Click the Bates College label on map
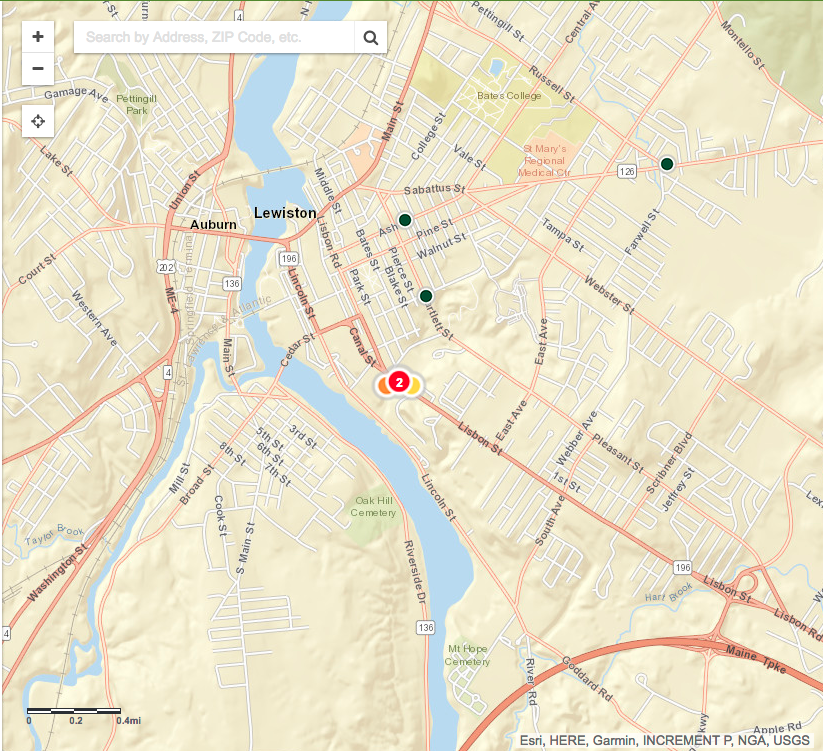The image size is (823, 751). click(509, 96)
